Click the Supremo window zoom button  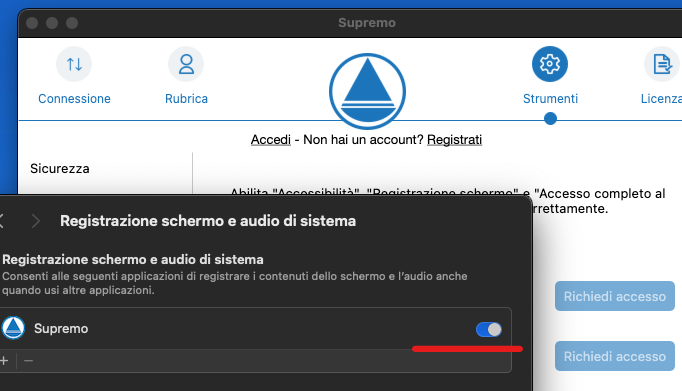[72, 23]
